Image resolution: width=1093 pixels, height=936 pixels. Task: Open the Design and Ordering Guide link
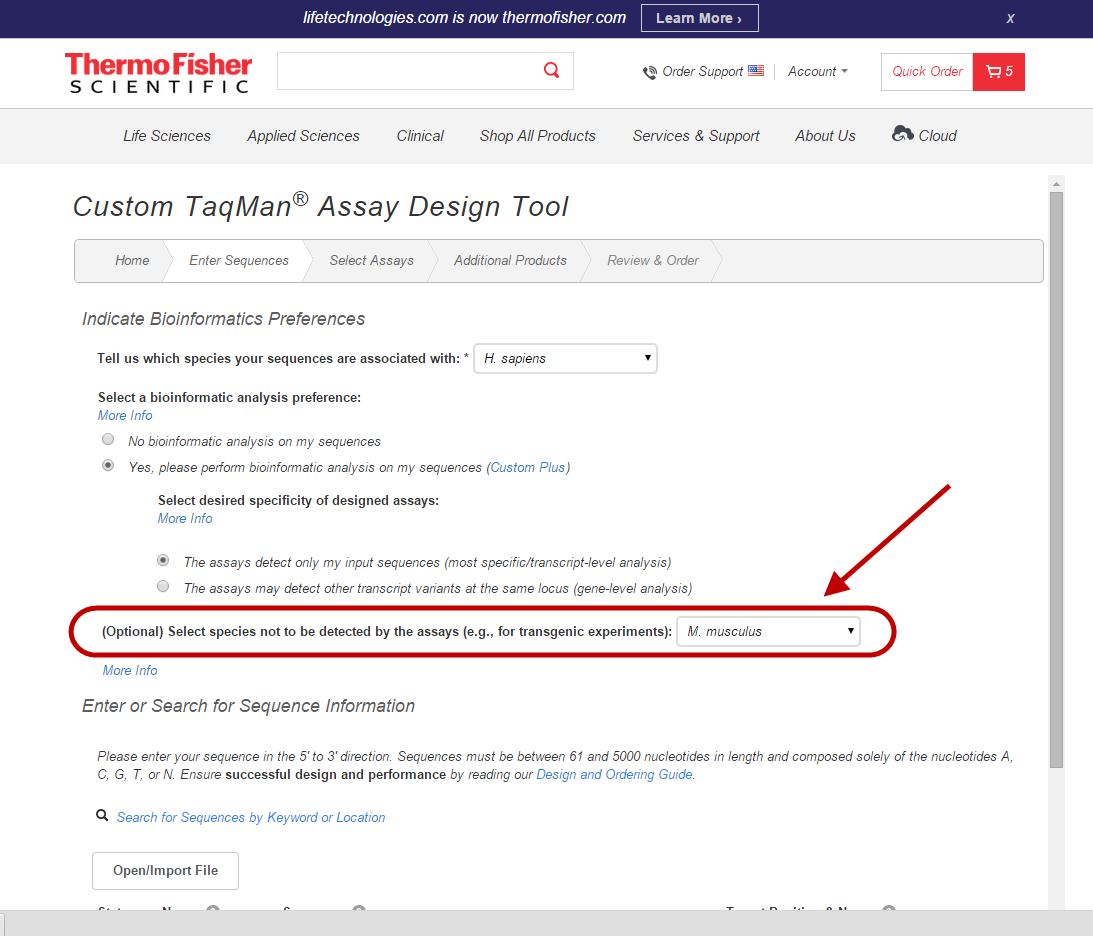click(x=614, y=775)
